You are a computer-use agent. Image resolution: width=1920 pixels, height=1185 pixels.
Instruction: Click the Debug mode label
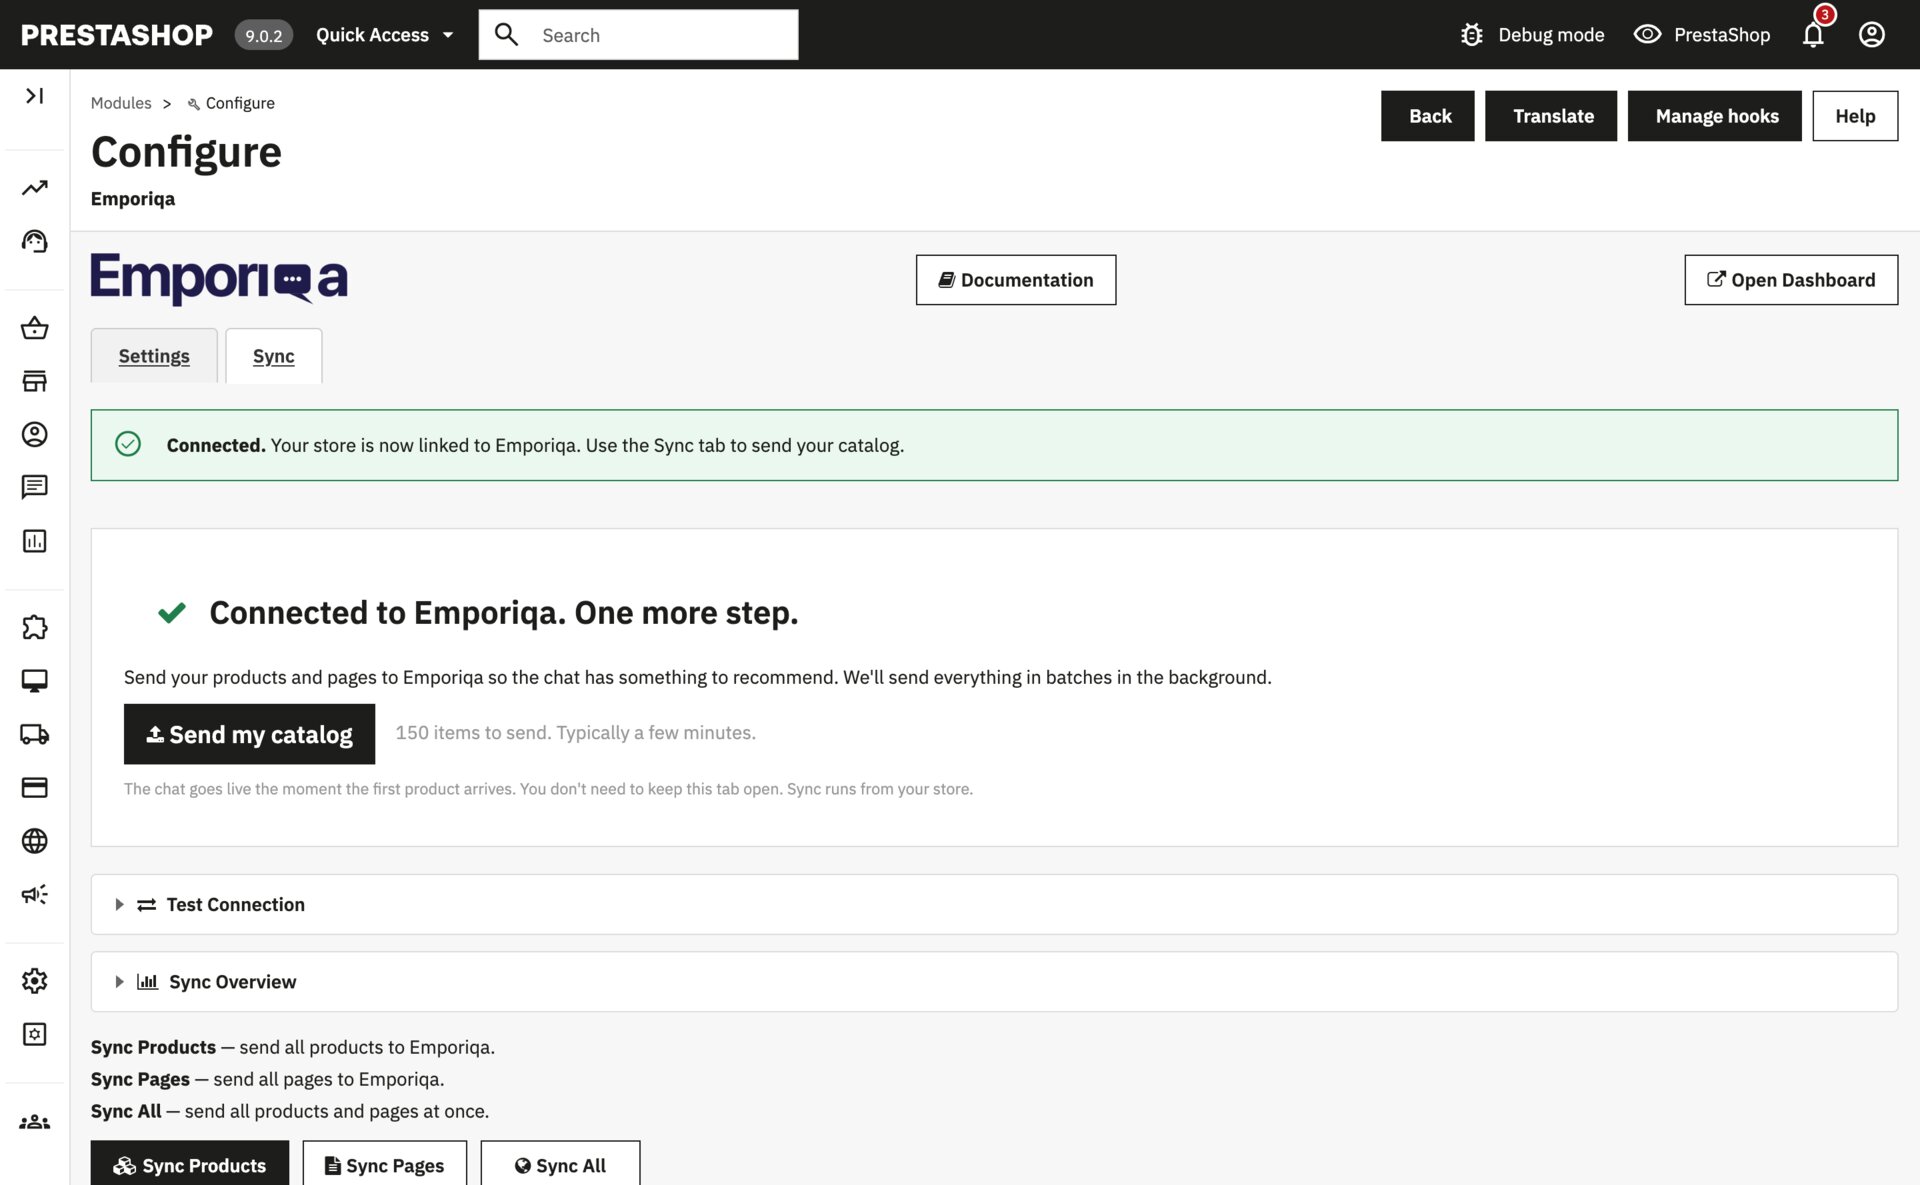tap(1551, 35)
